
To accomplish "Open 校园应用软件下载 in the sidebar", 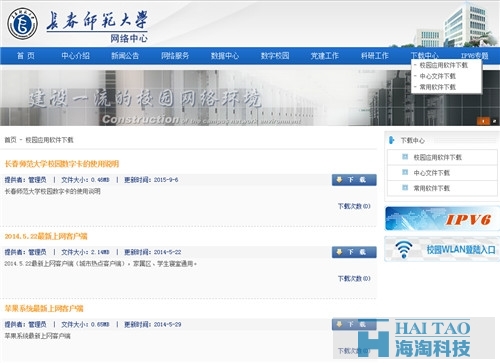I will [438, 157].
